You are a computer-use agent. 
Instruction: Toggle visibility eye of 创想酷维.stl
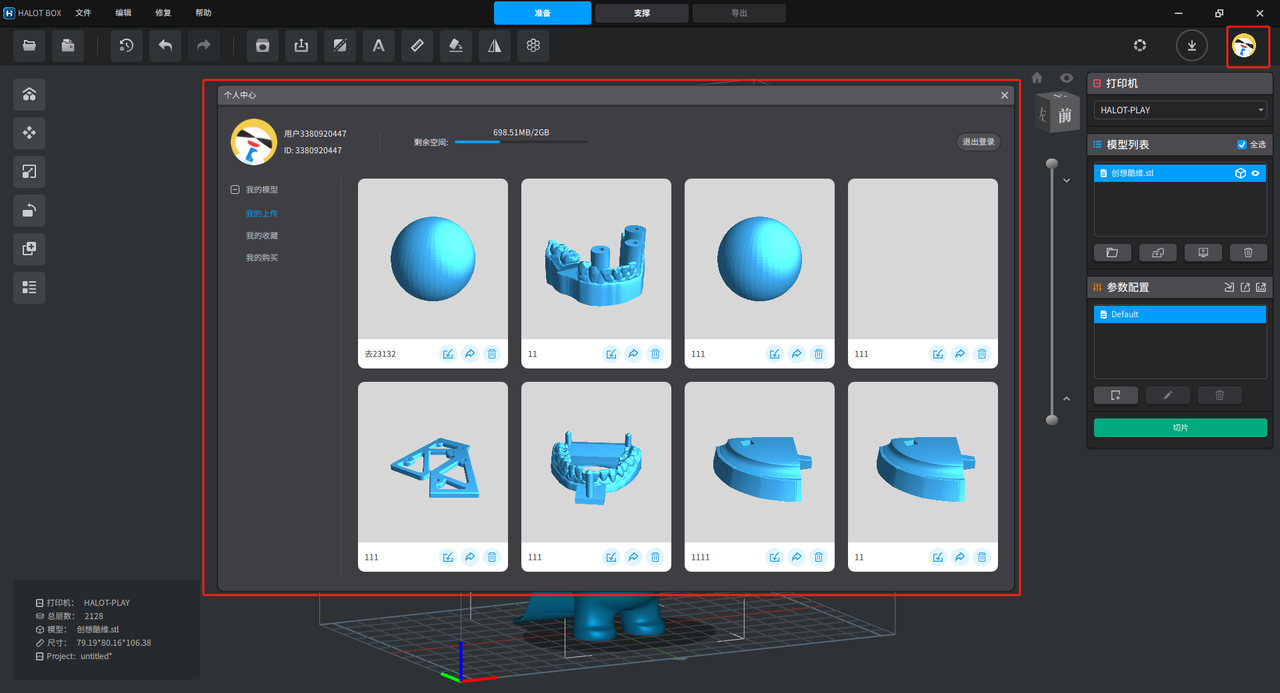click(x=1257, y=173)
